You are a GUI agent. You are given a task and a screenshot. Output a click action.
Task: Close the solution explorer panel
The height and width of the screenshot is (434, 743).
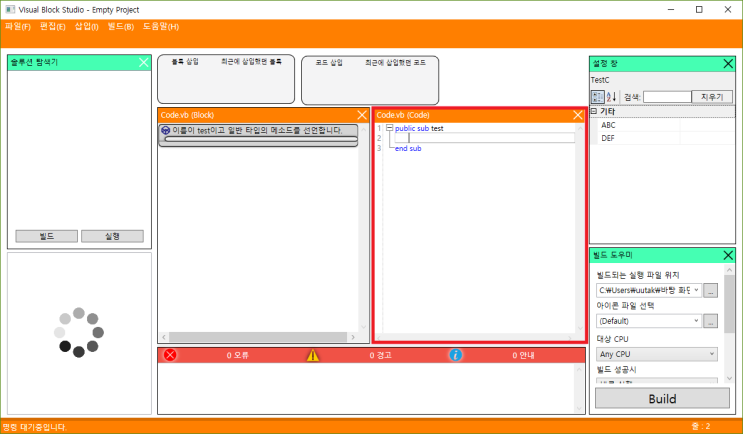tap(144, 63)
